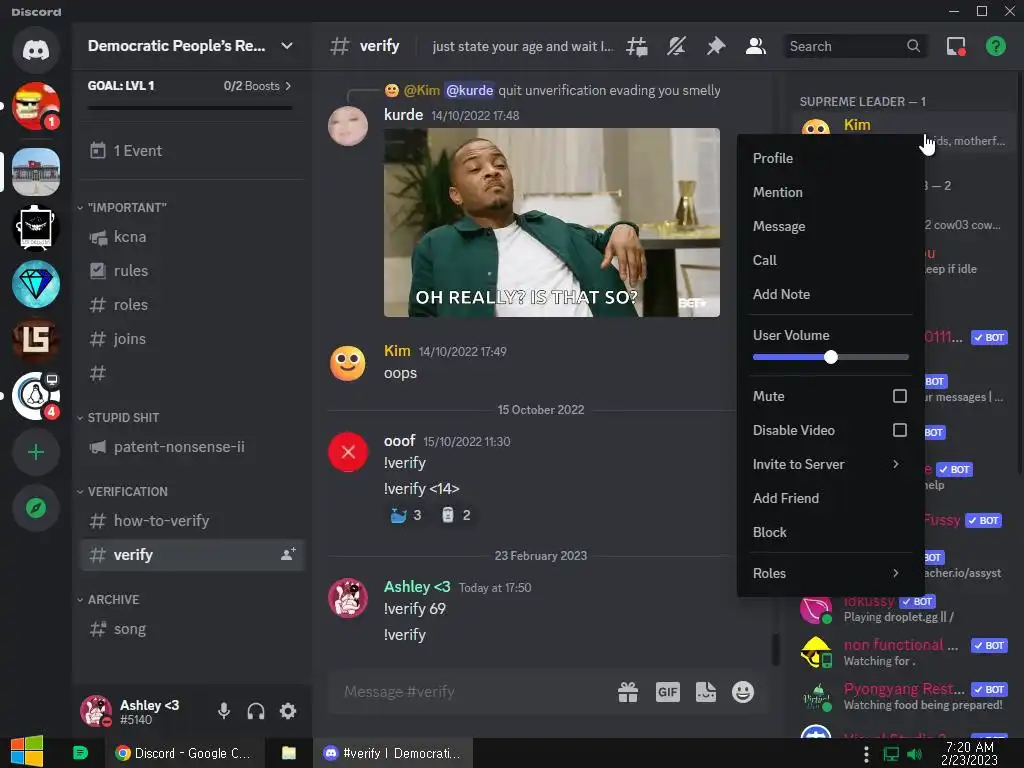The width and height of the screenshot is (1024, 768).
Task: Open Explore Discoverable Servers compass icon
Action: tap(36, 508)
